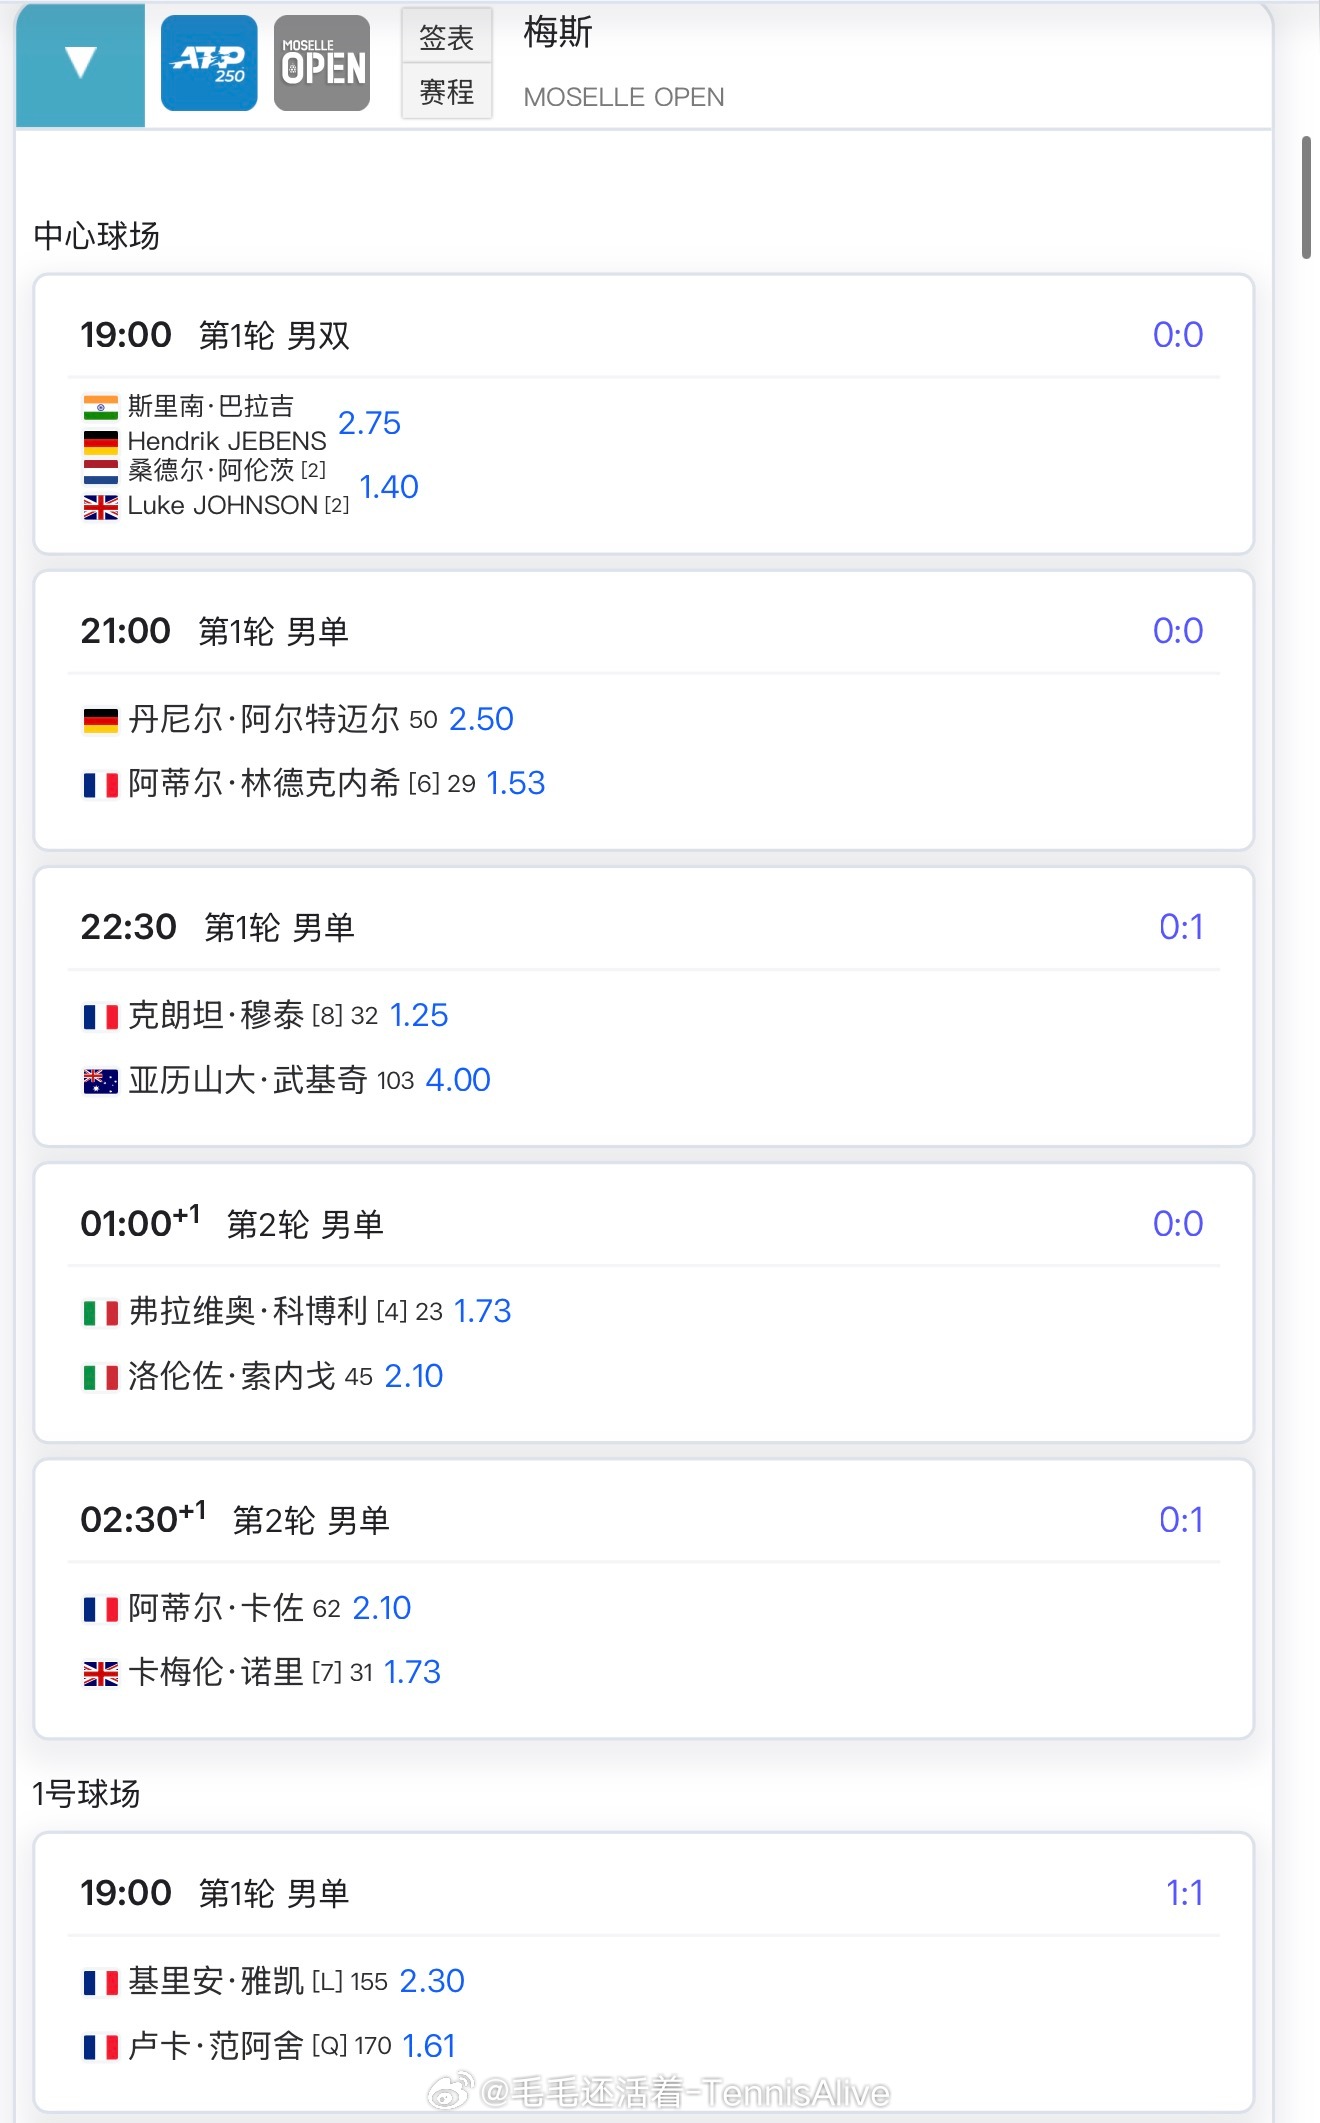Click the Indian flag beside 斯里南·巴拉吉
Screen dimensions: 1320x2123
coord(100,407)
